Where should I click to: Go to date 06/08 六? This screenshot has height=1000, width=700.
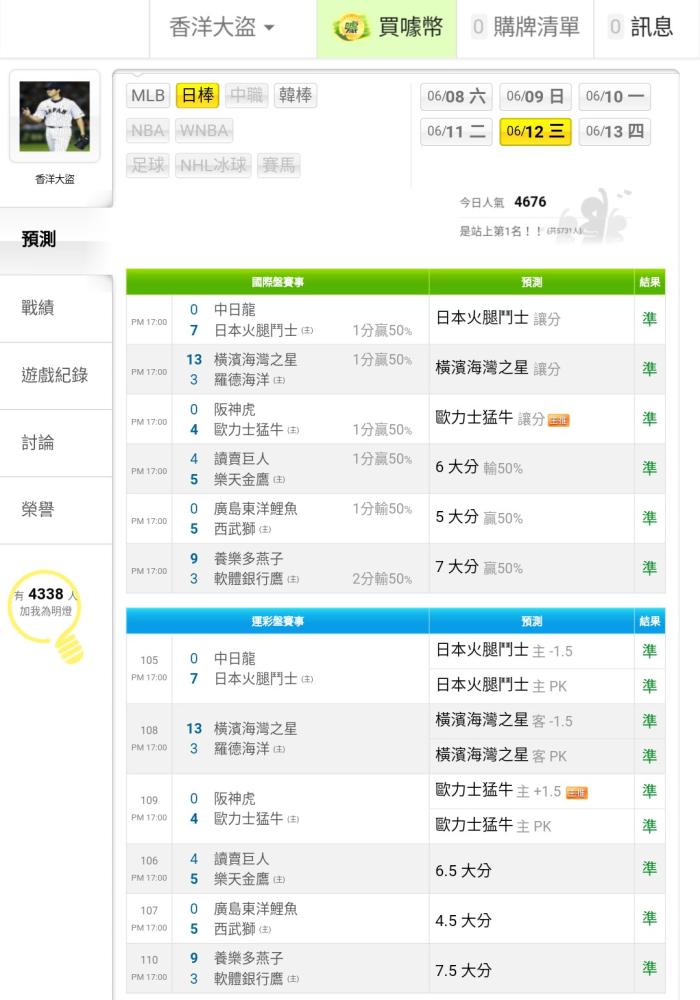(x=456, y=96)
